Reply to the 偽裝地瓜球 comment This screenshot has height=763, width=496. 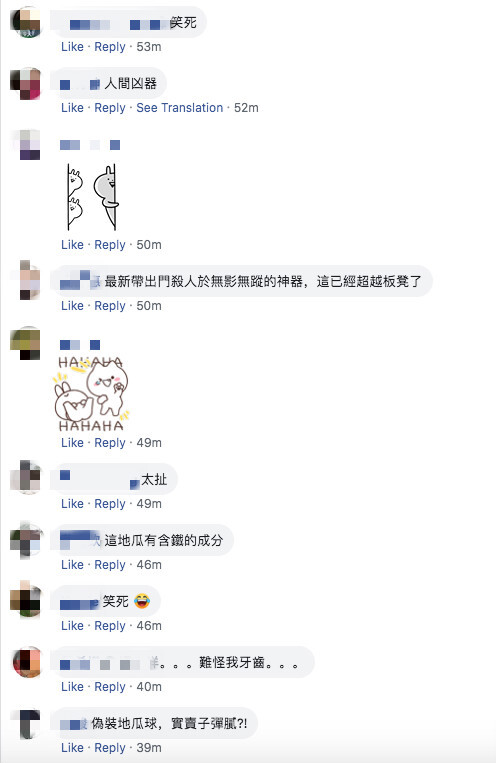[x=110, y=747]
